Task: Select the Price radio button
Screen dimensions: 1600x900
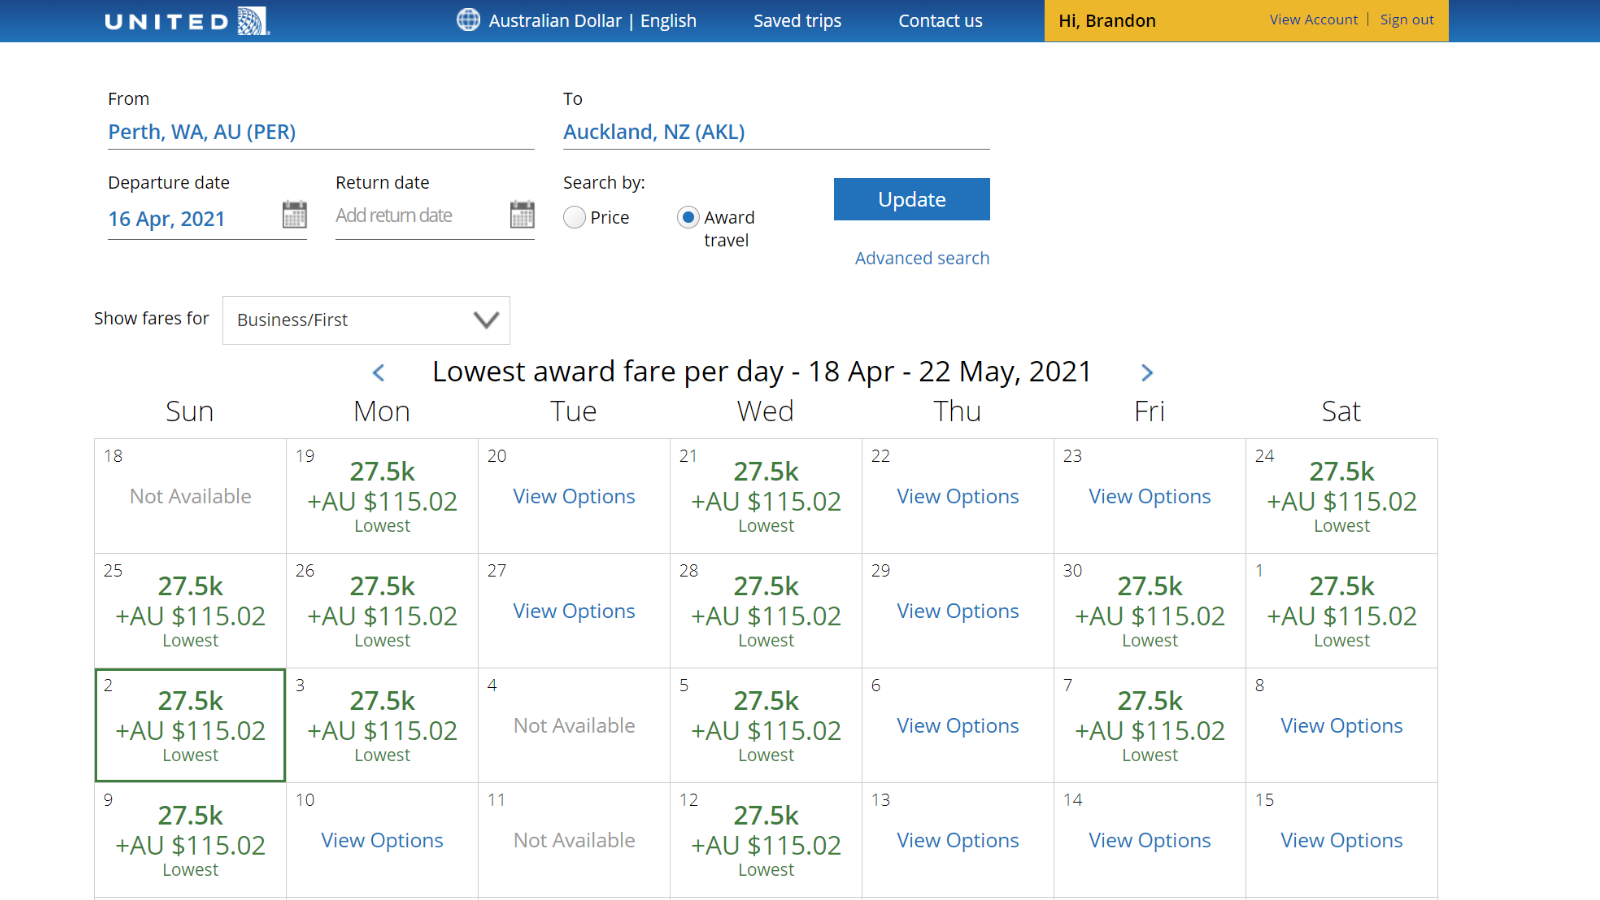Action: pyautogui.click(x=574, y=217)
